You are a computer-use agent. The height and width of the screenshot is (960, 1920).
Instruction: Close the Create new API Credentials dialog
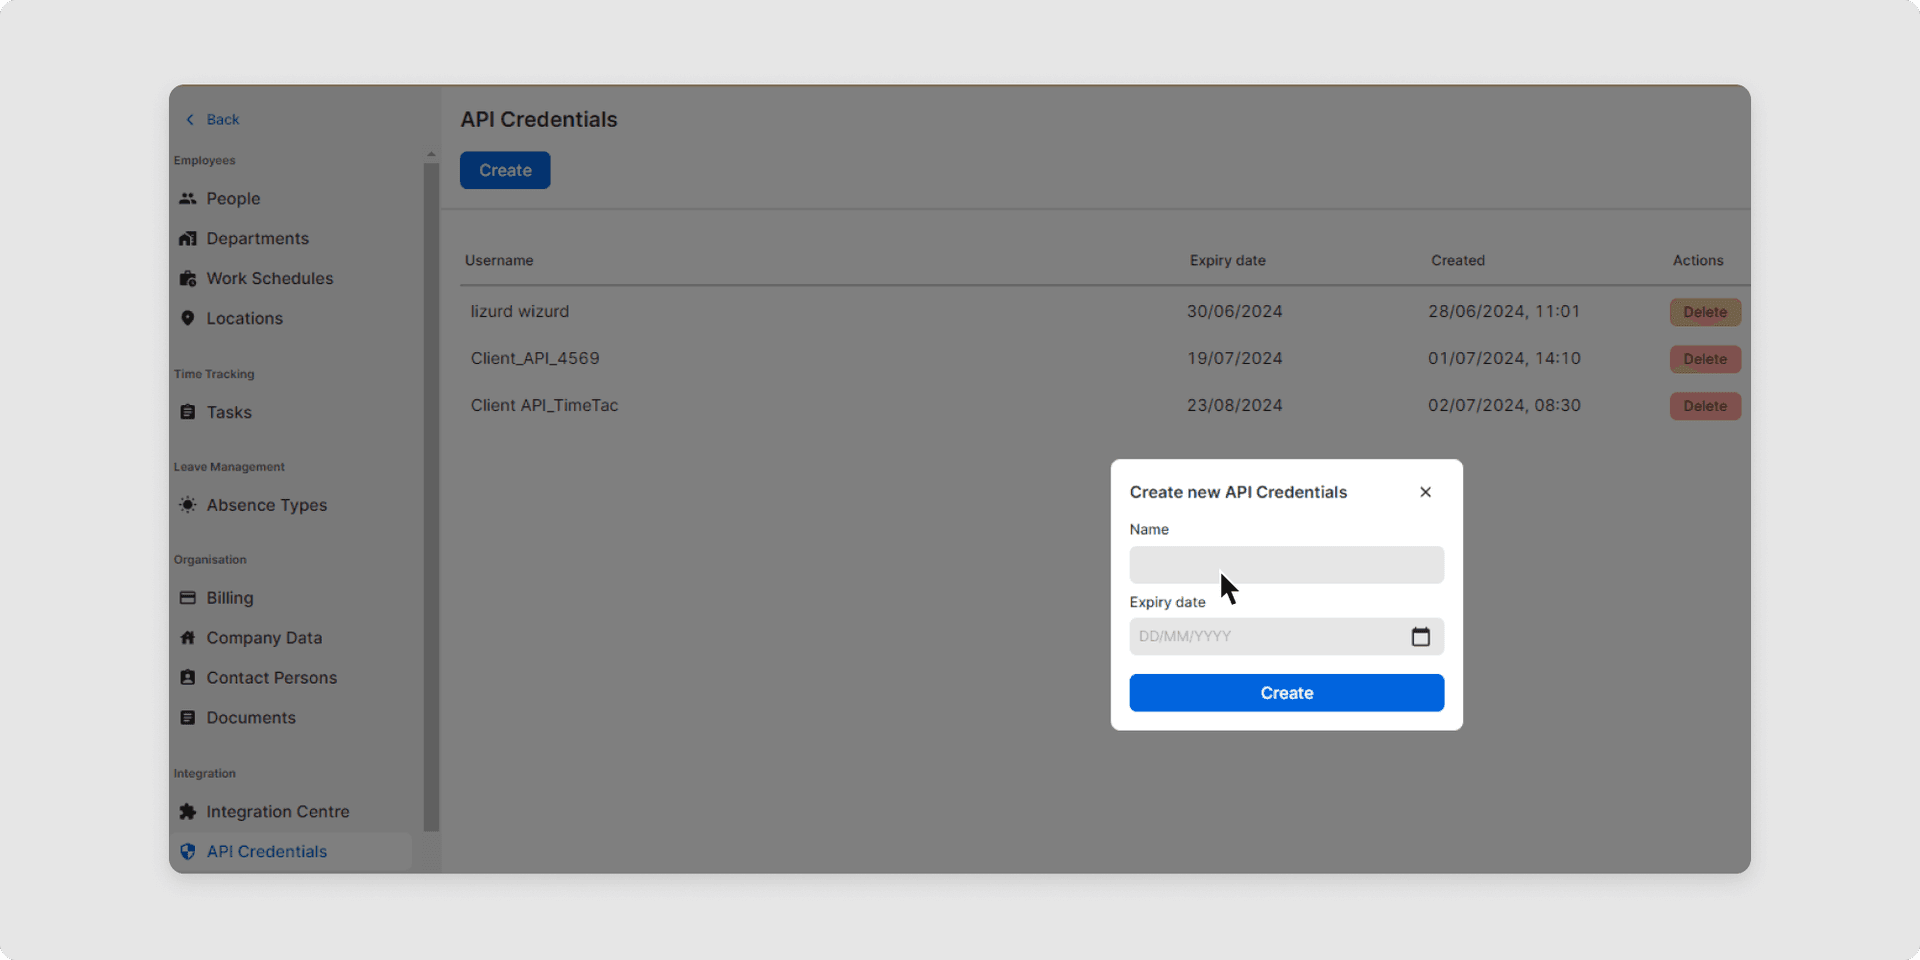tap(1424, 491)
